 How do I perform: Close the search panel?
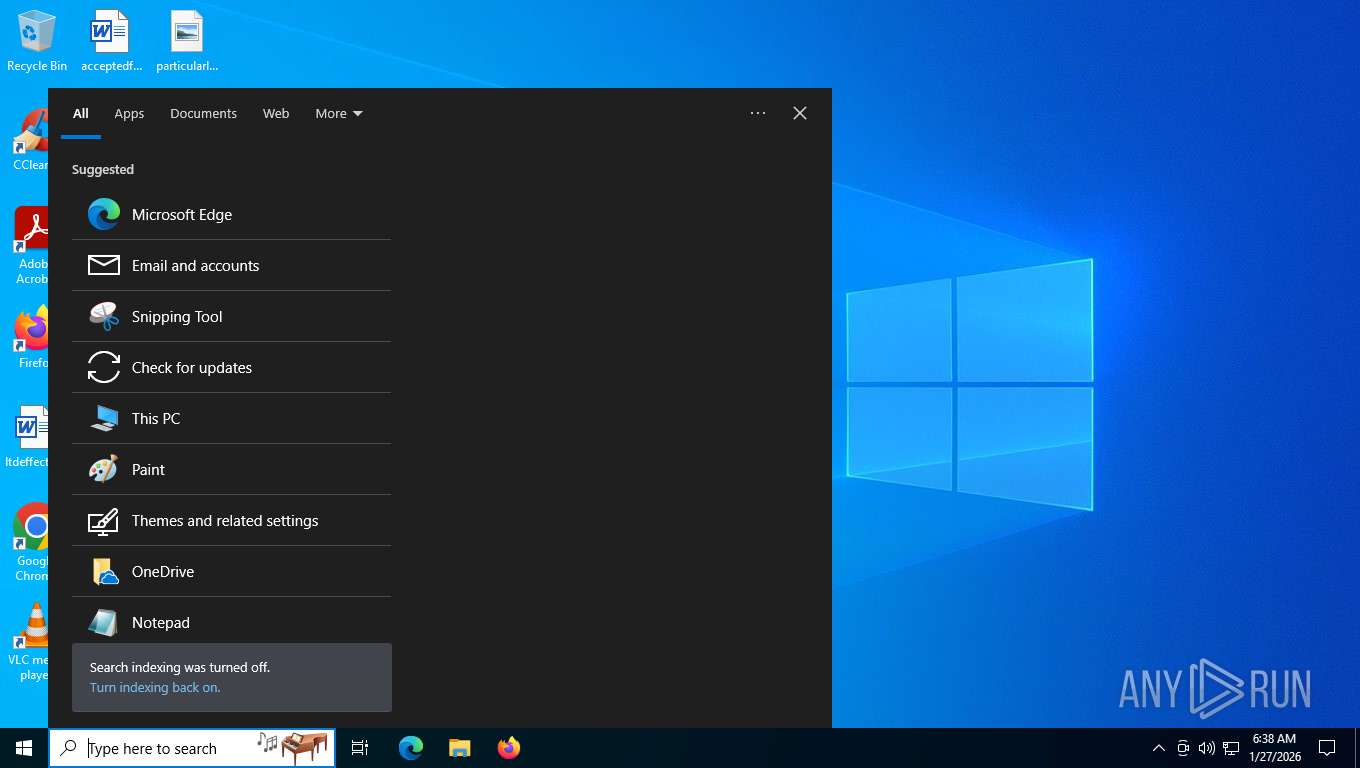[x=800, y=113]
